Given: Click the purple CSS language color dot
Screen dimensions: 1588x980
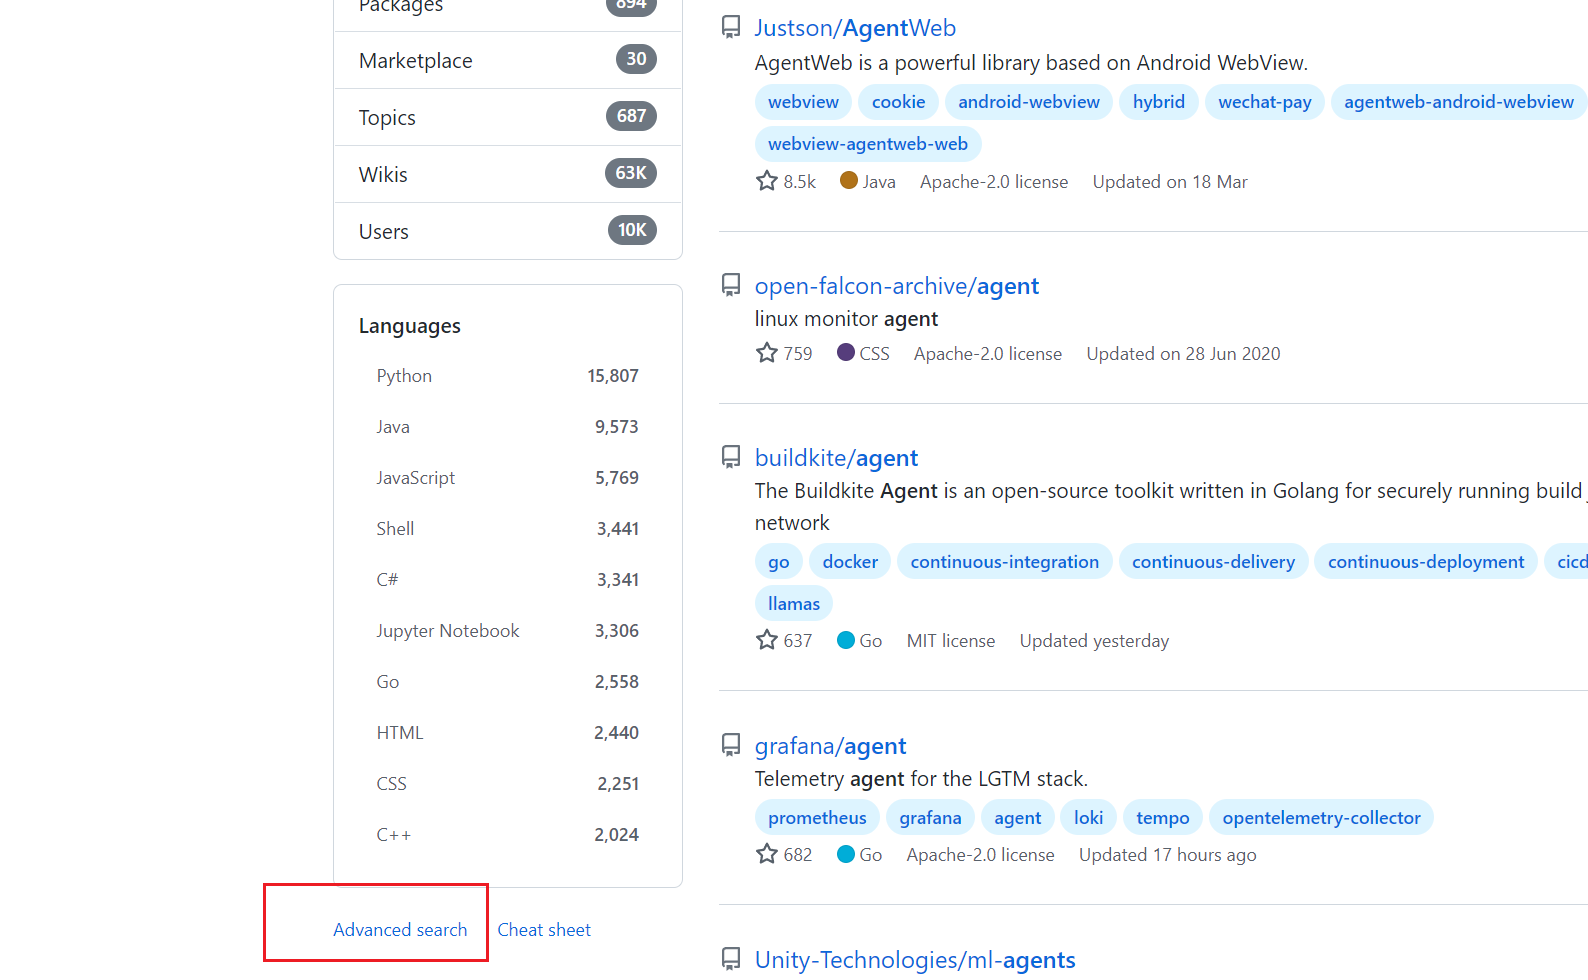Looking at the screenshot, I should (846, 352).
